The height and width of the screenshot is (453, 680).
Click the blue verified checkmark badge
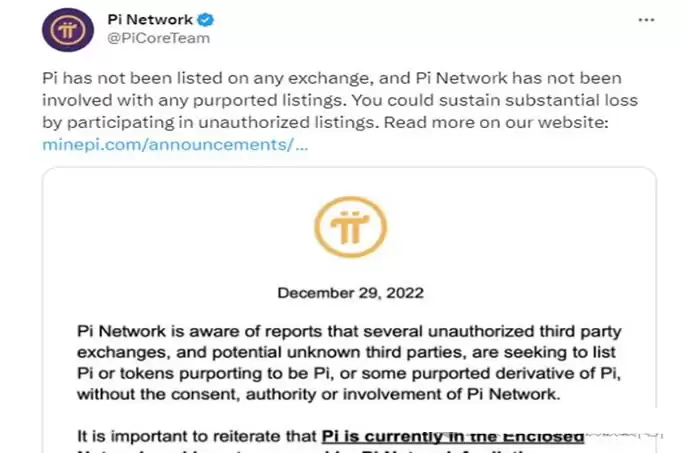coord(206,20)
